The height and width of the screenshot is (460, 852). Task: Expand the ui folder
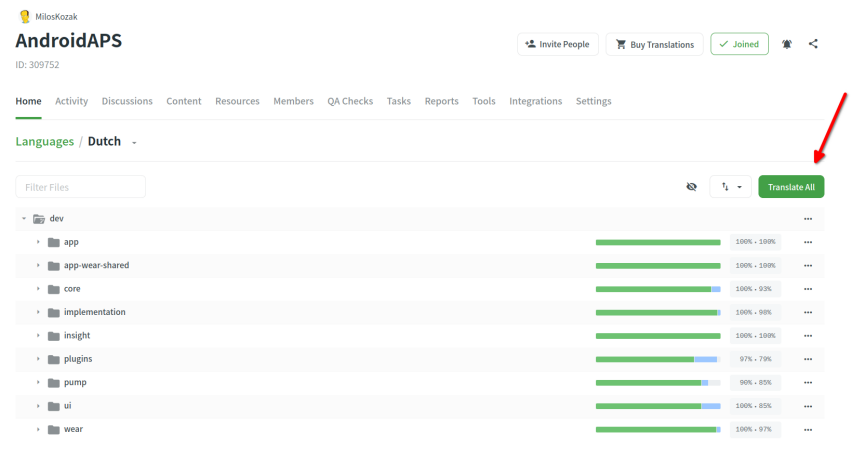coord(38,405)
